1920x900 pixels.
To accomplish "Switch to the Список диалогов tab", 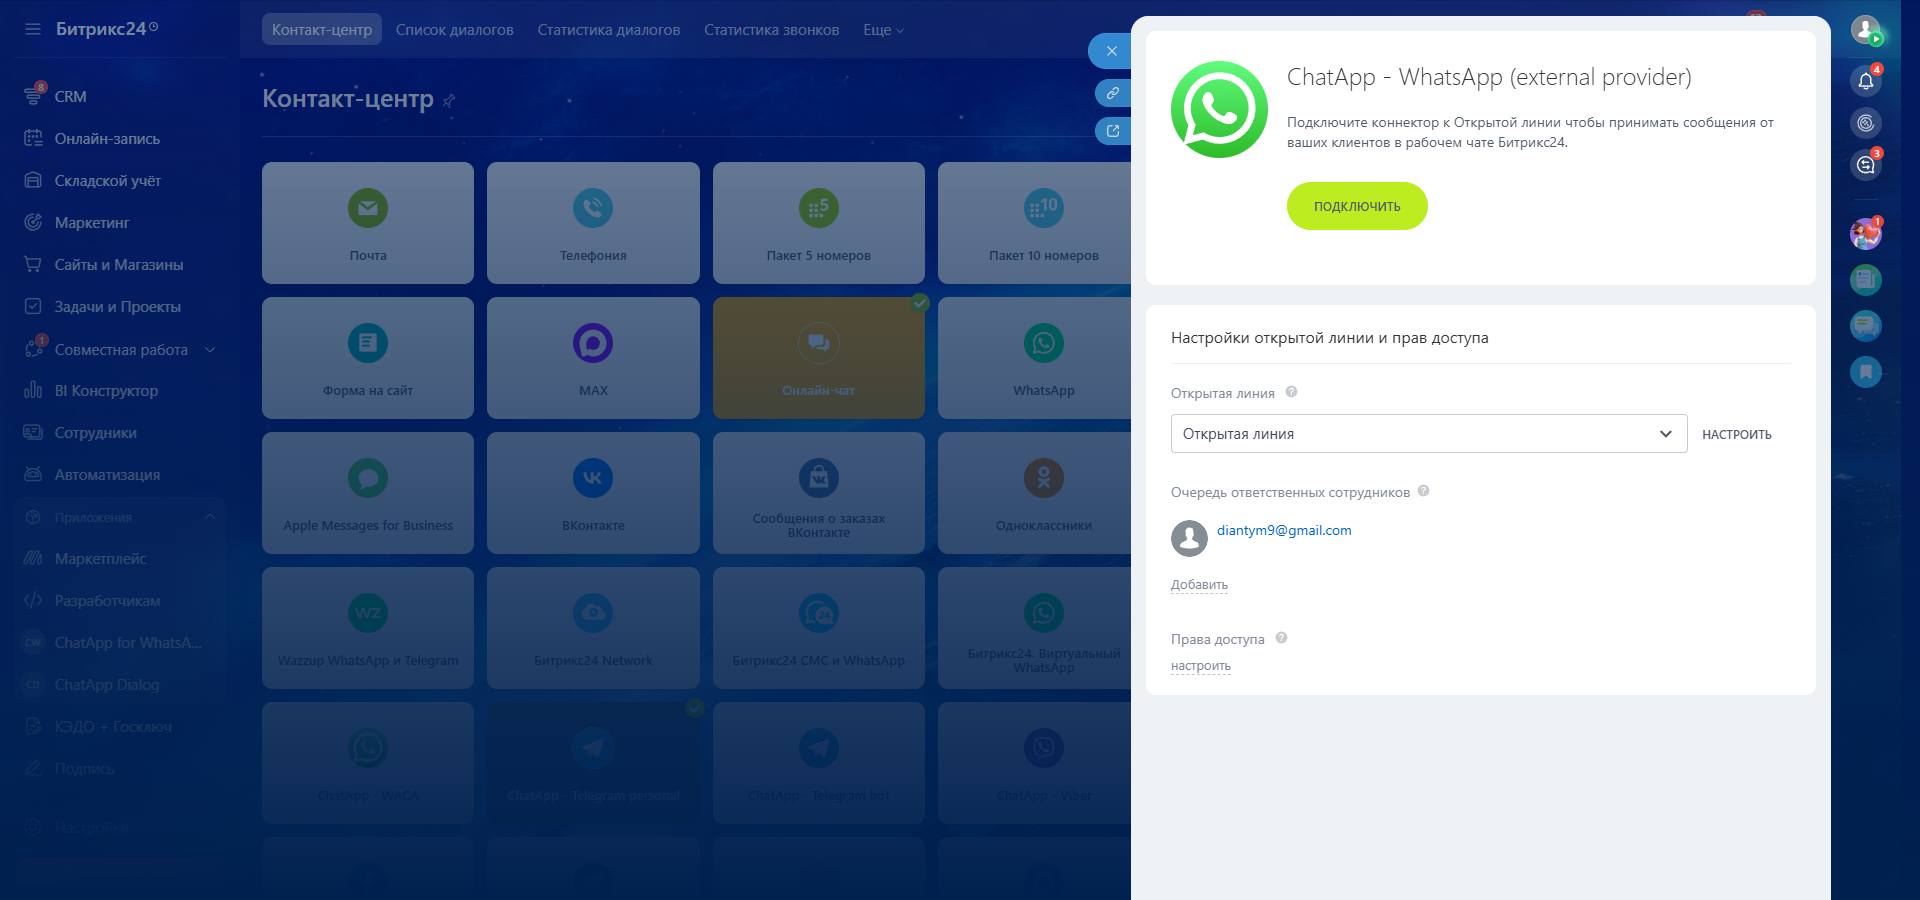I will click(454, 30).
